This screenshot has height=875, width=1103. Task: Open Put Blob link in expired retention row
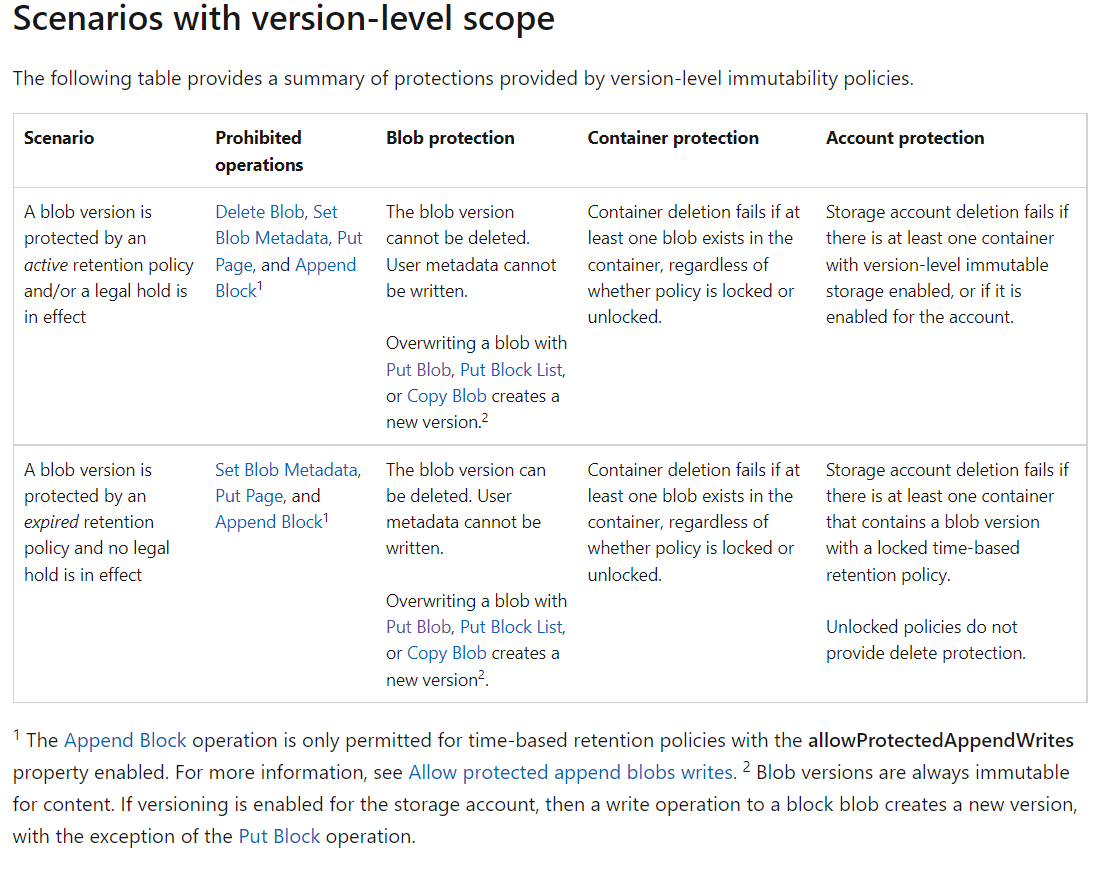click(418, 627)
